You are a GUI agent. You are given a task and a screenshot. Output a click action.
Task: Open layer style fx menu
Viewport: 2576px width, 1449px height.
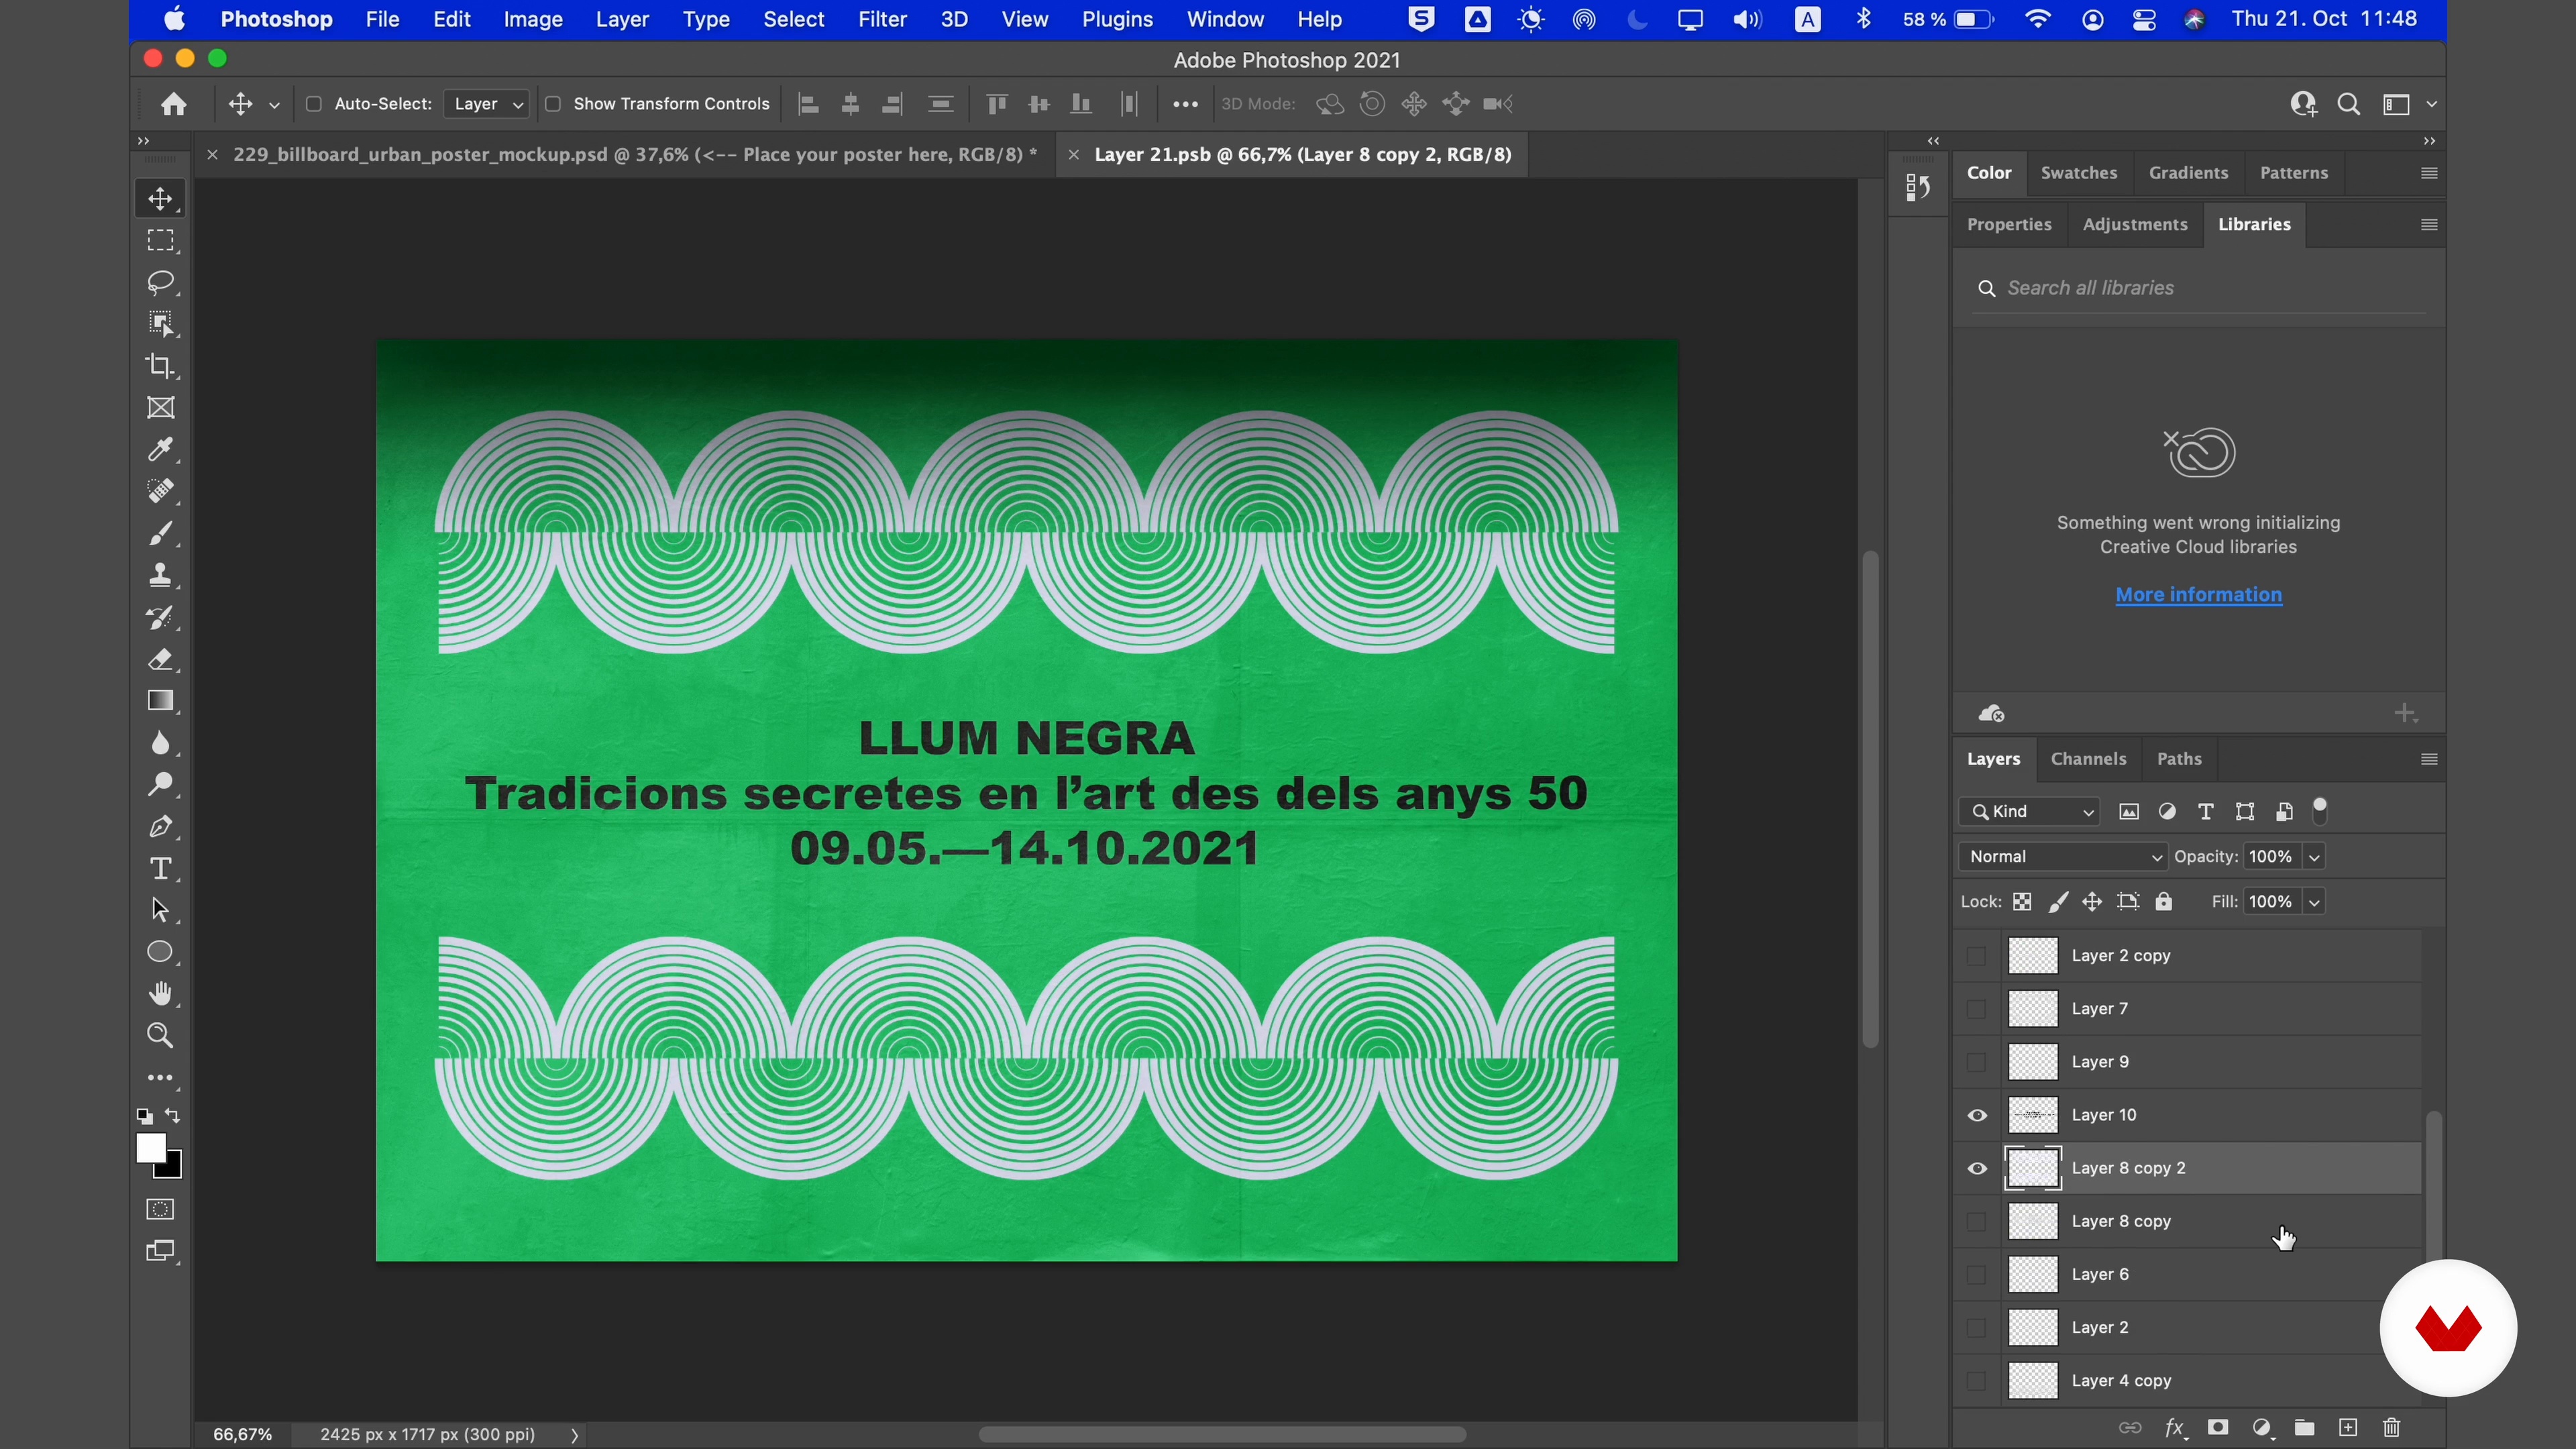point(2175,1428)
